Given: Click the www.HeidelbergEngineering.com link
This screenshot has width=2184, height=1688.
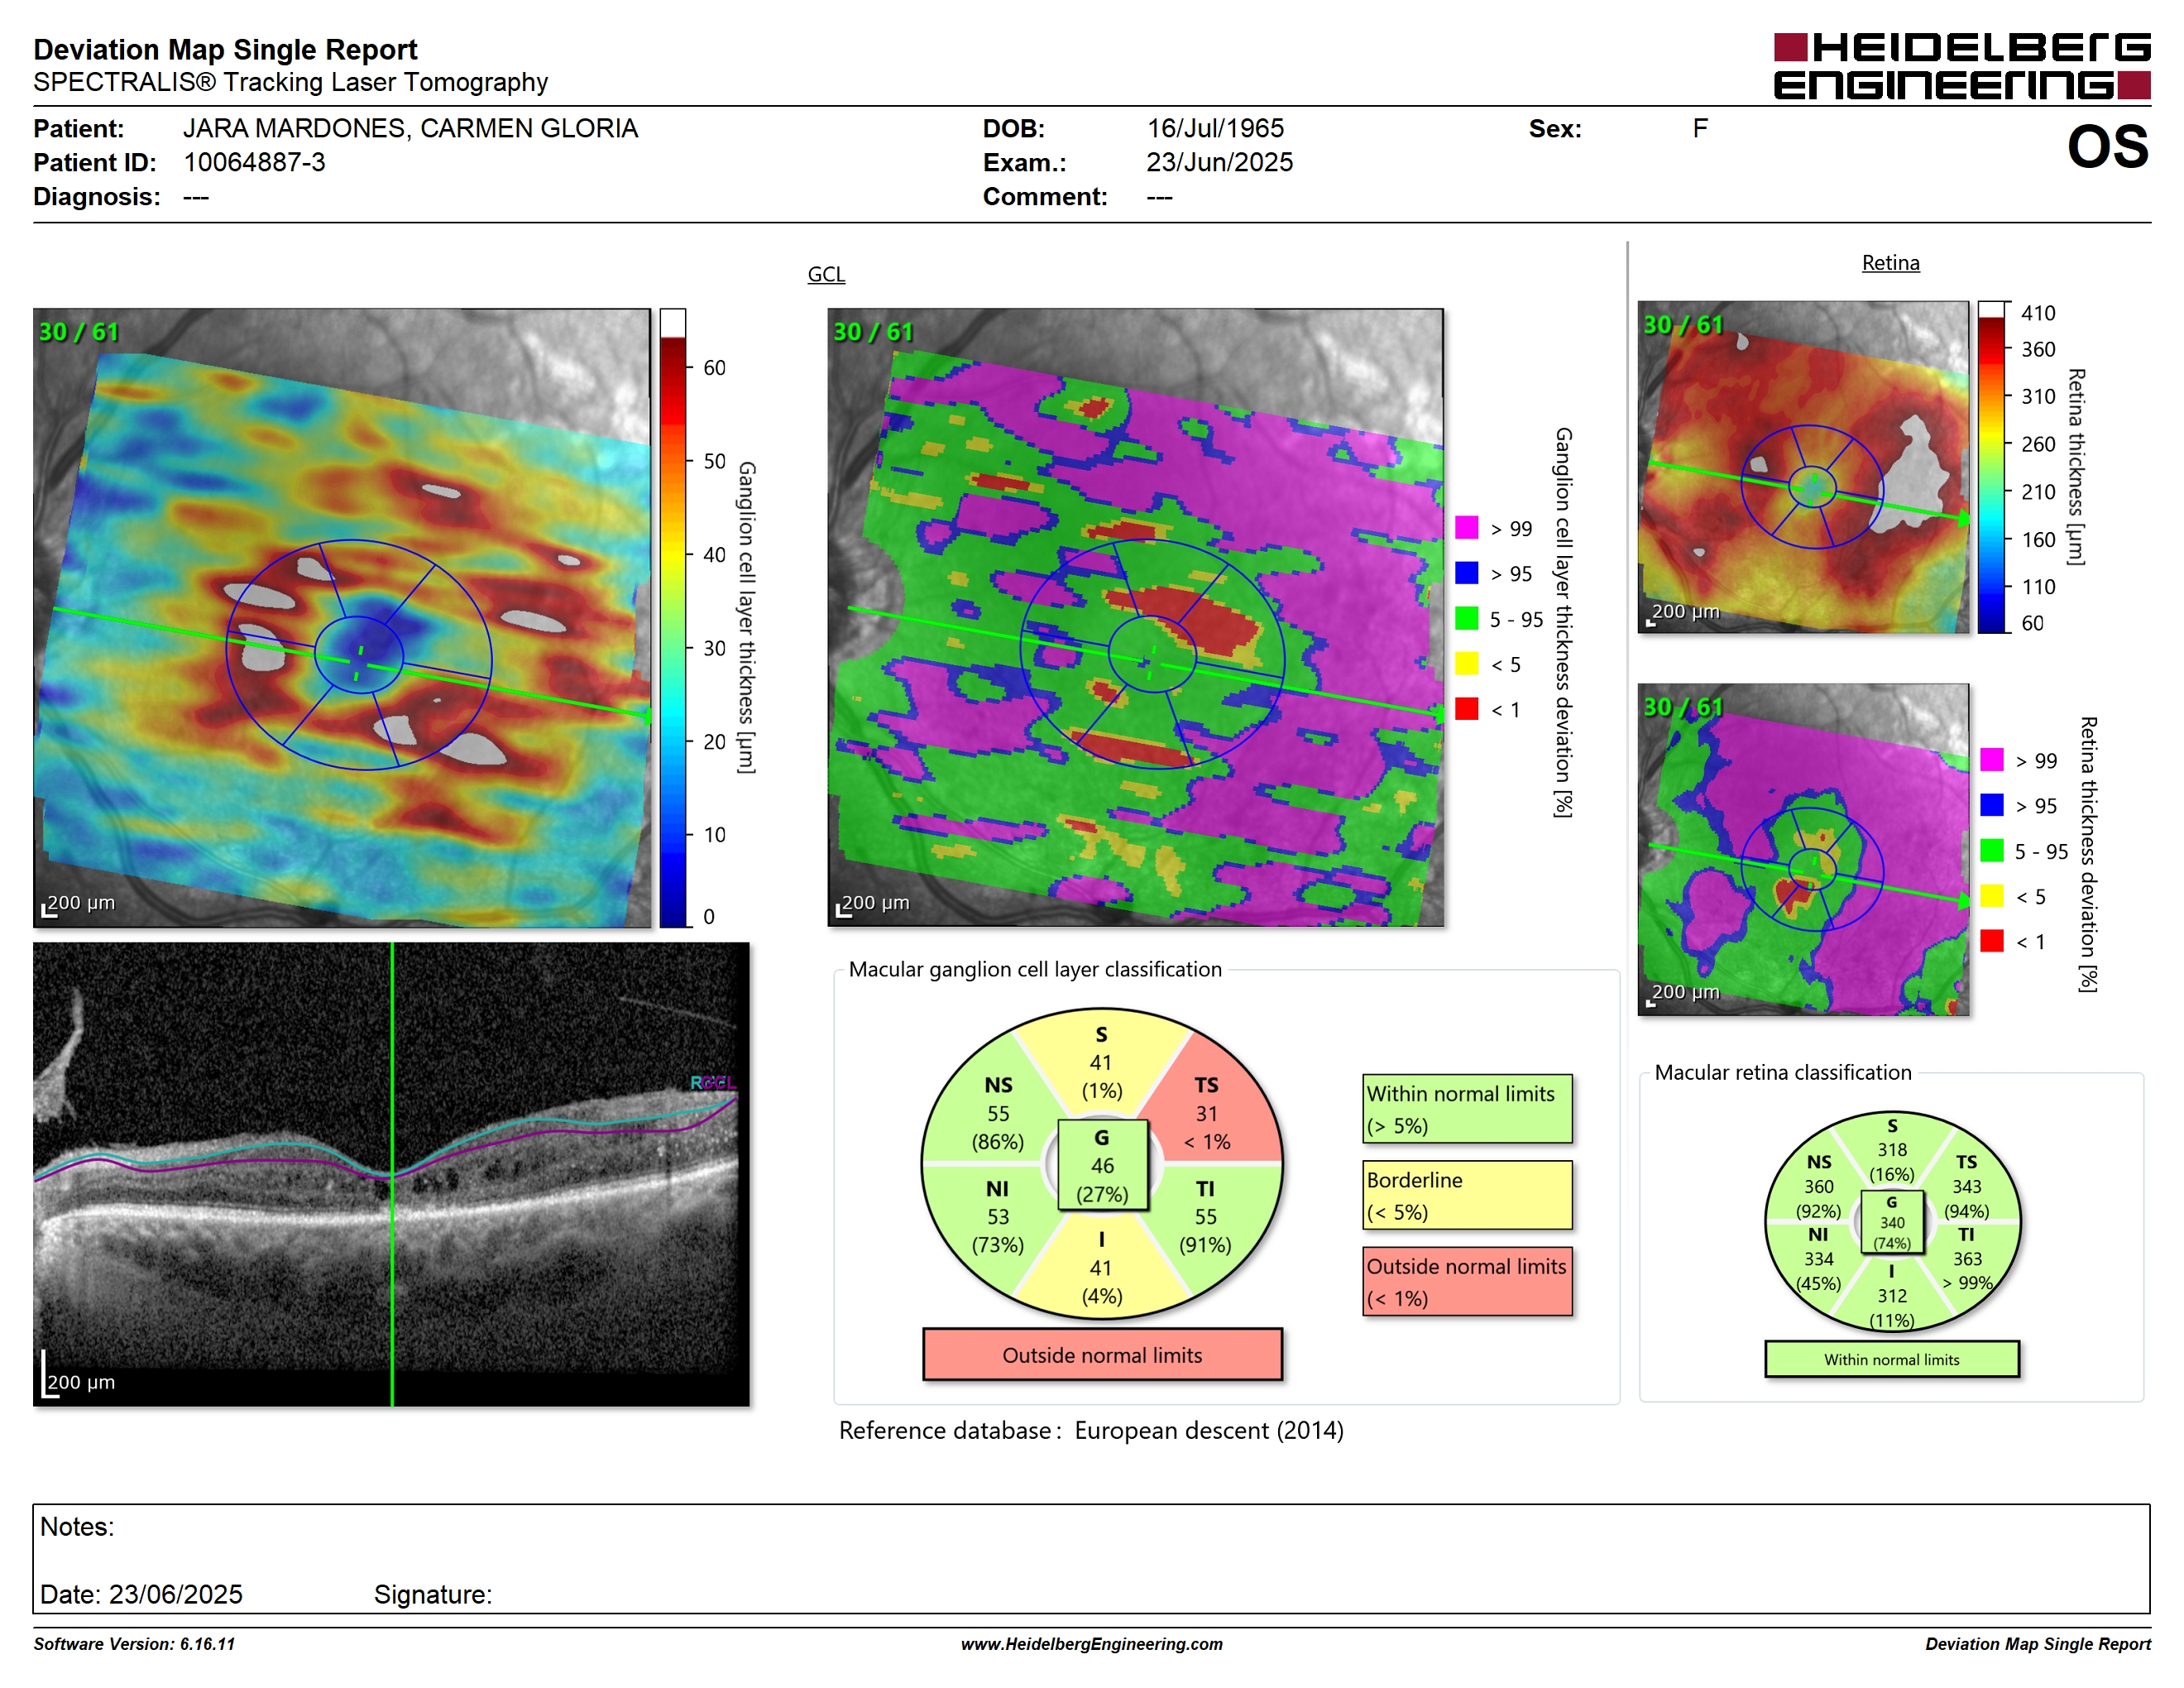Looking at the screenshot, I should click(x=1091, y=1644).
